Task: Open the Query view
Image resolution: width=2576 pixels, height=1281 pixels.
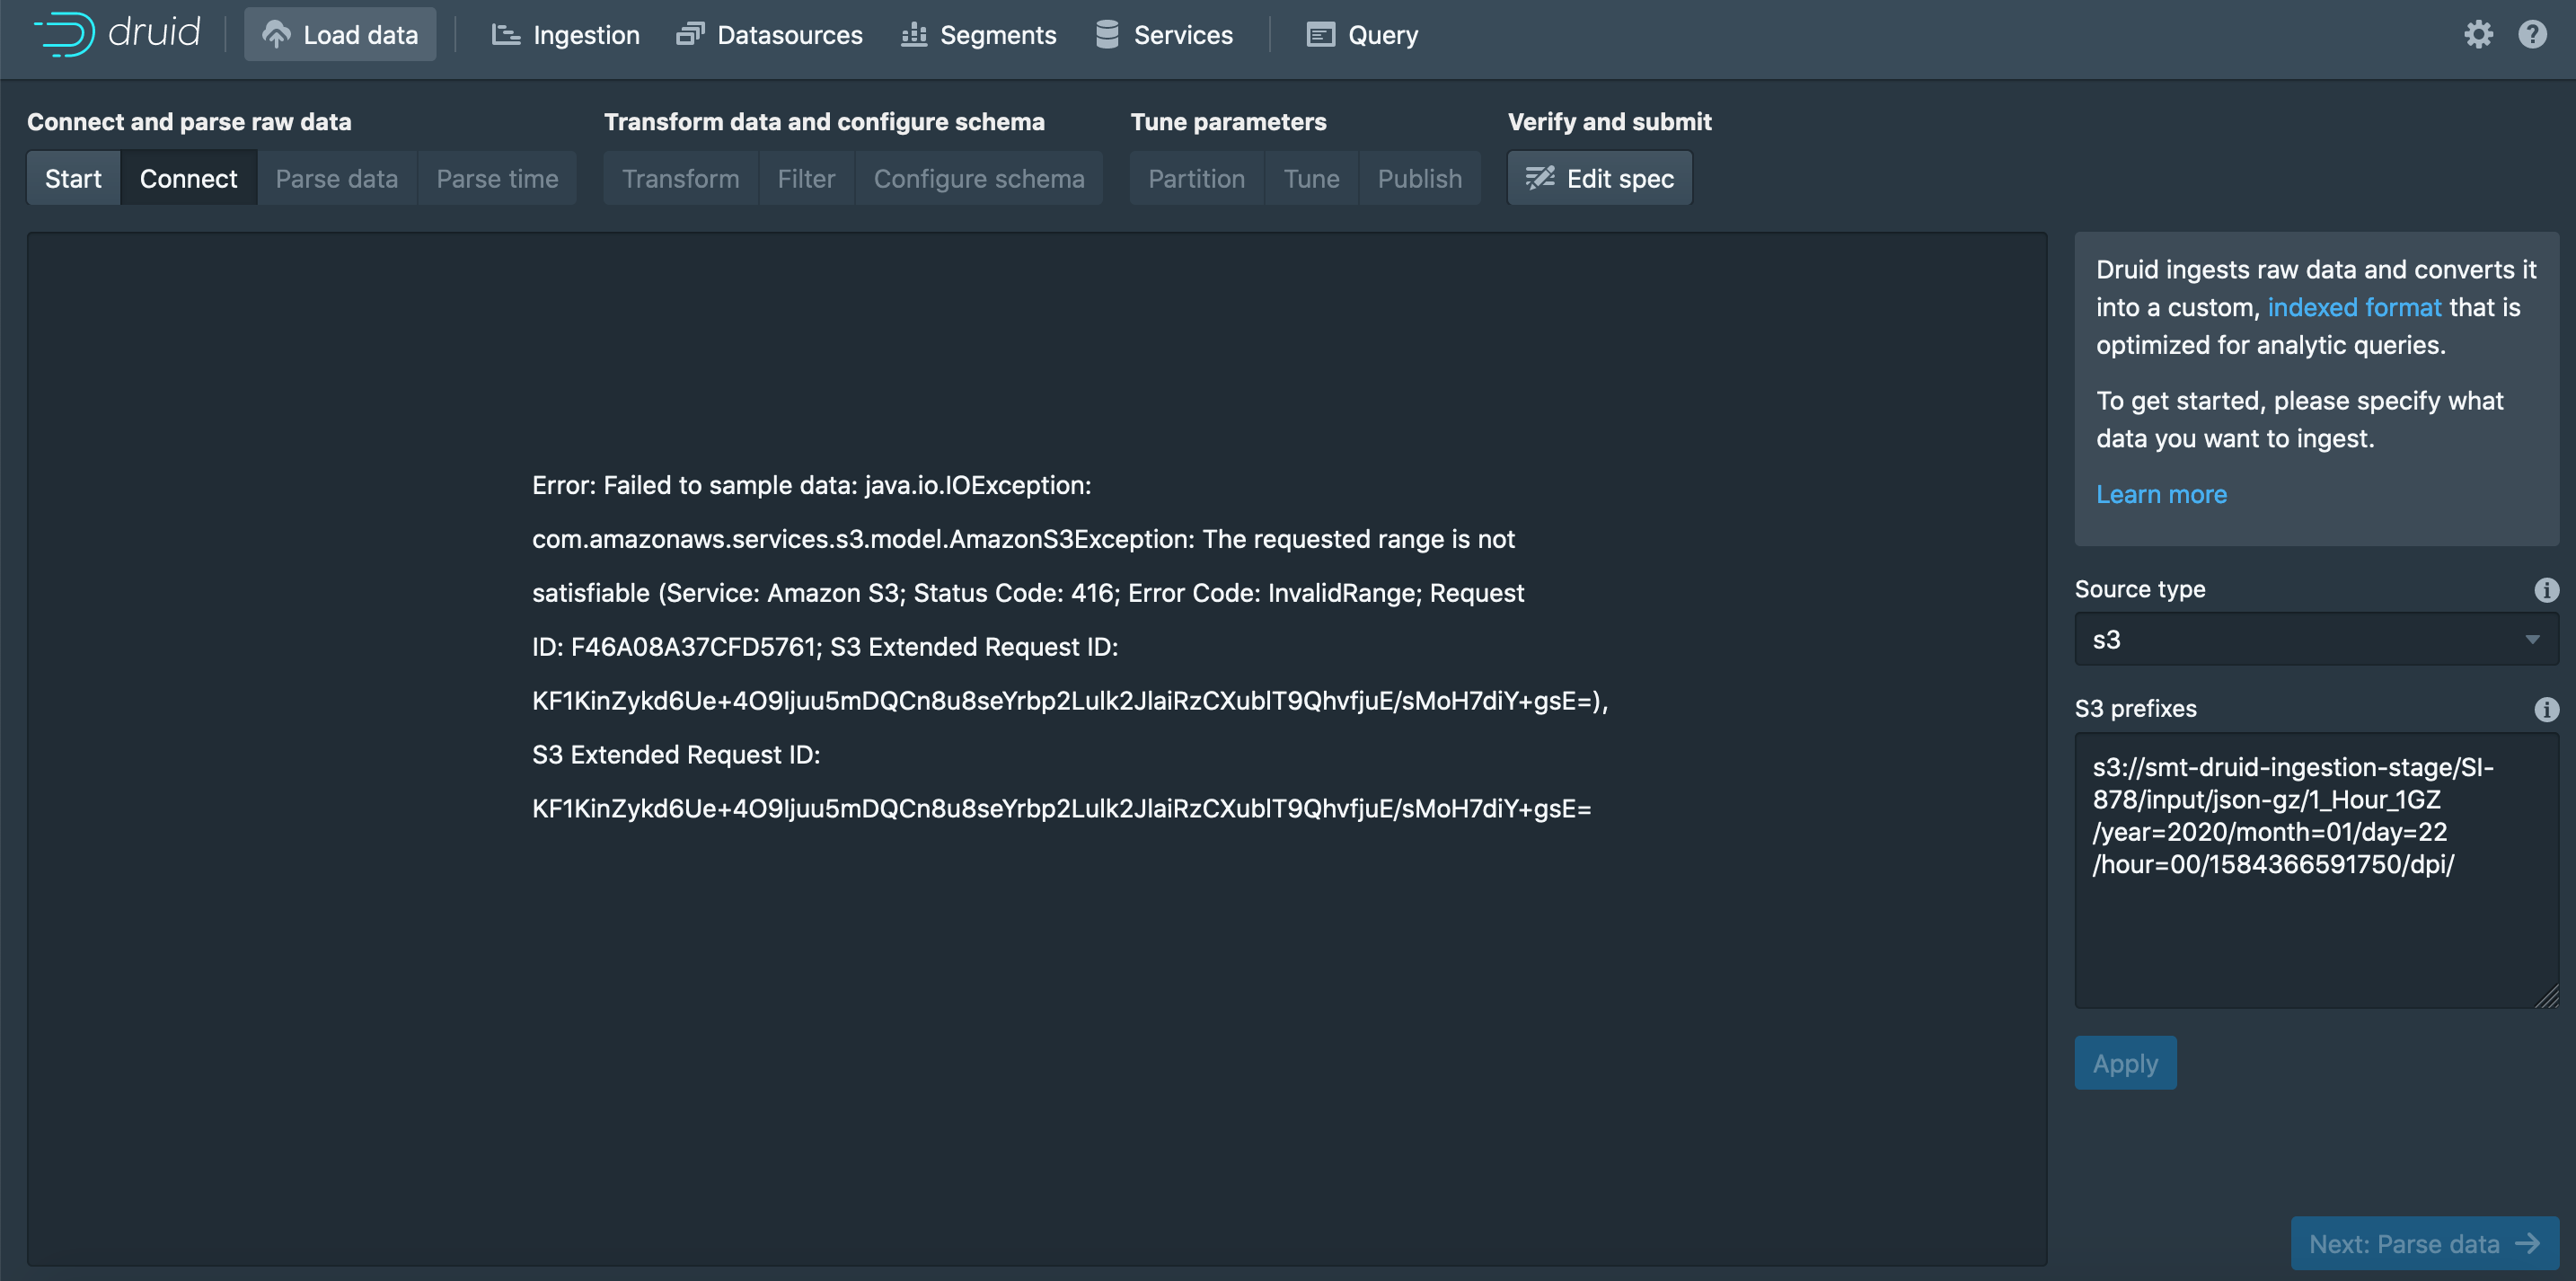Action: click(x=1362, y=35)
